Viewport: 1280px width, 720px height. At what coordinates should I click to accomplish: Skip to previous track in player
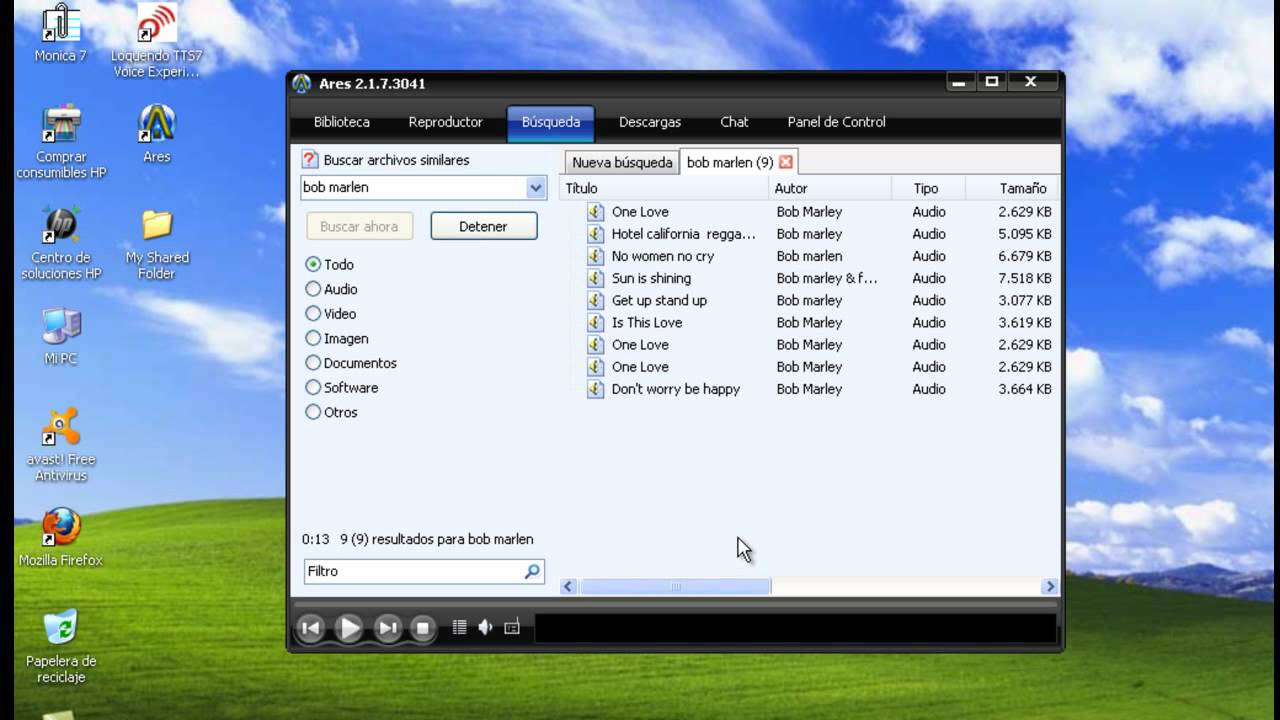(x=311, y=628)
